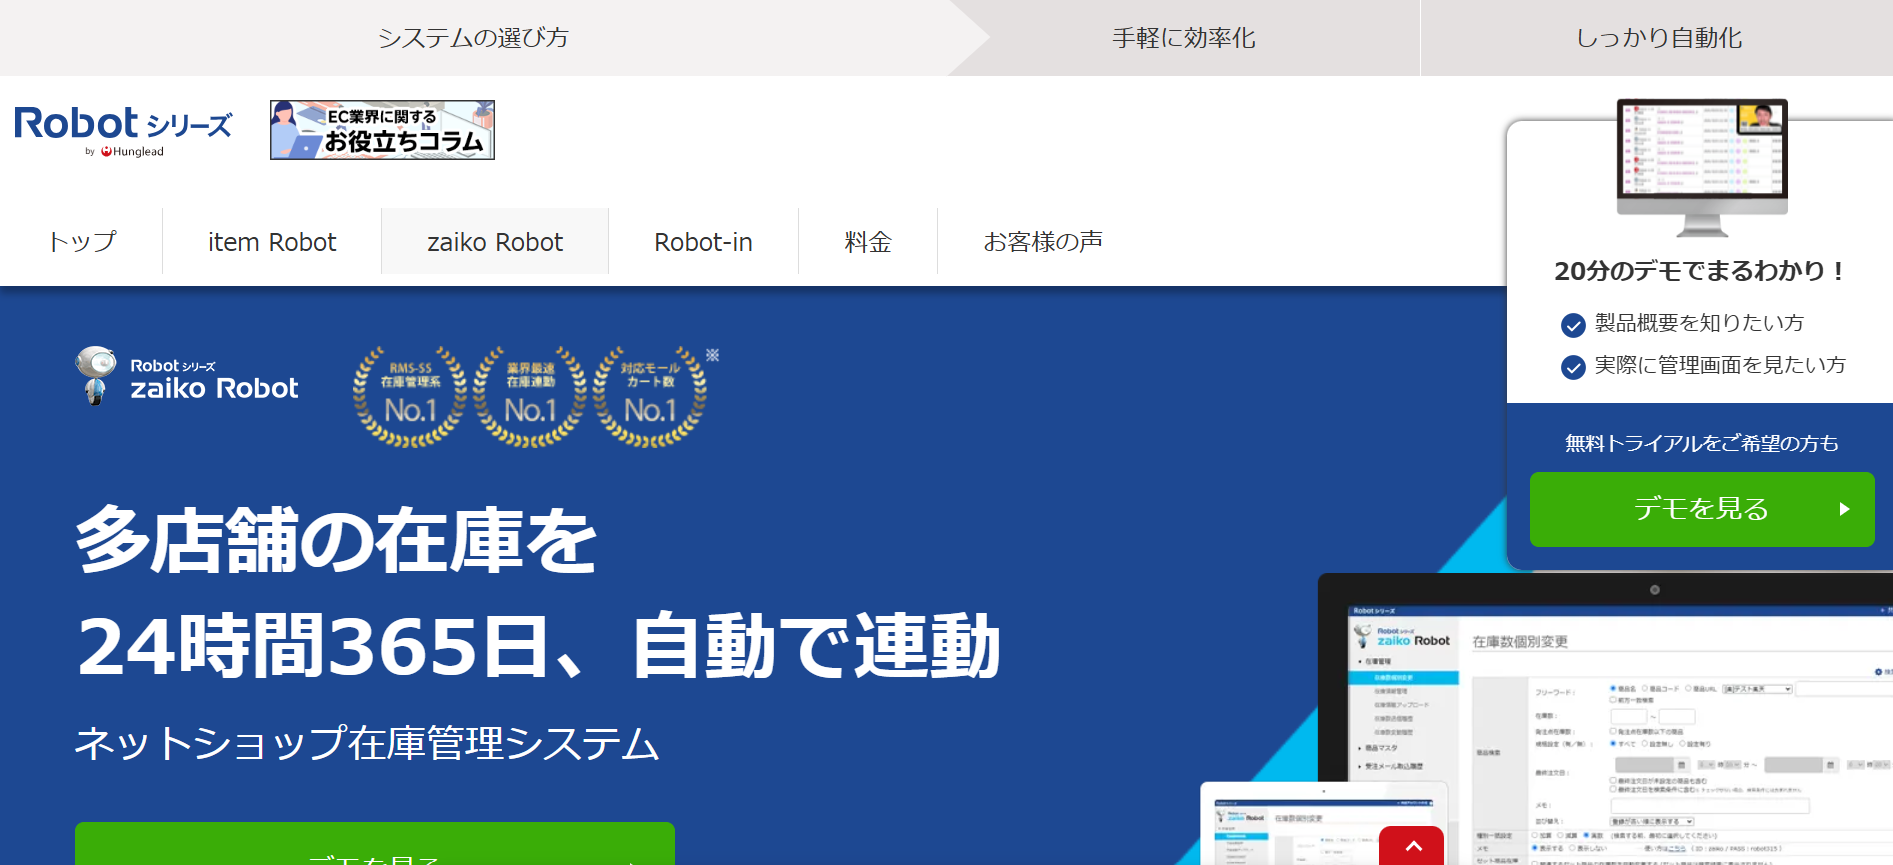This screenshot has height=865, width=1893.
Task: Click the RMS-SS 在庫管理系 No.1 badge
Action: click(410, 396)
